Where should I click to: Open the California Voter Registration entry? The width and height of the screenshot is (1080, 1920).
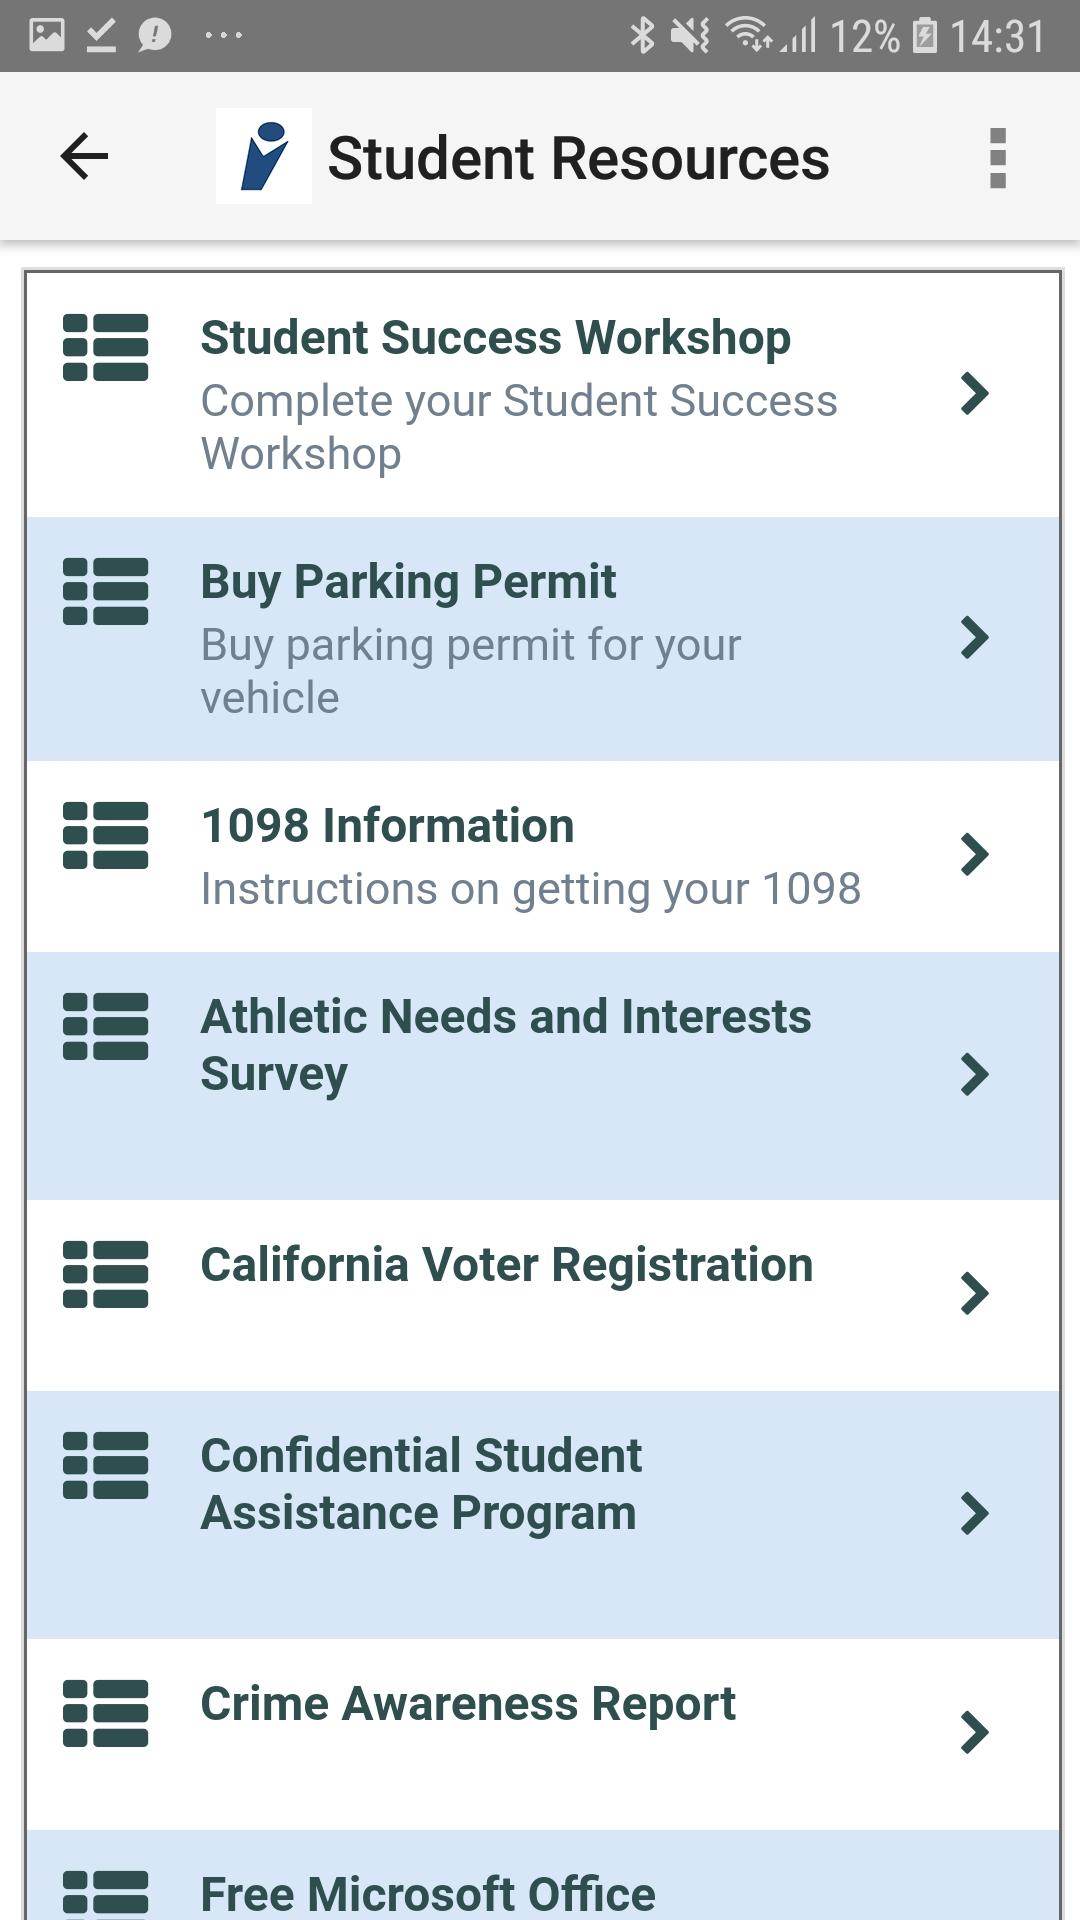506,1266
